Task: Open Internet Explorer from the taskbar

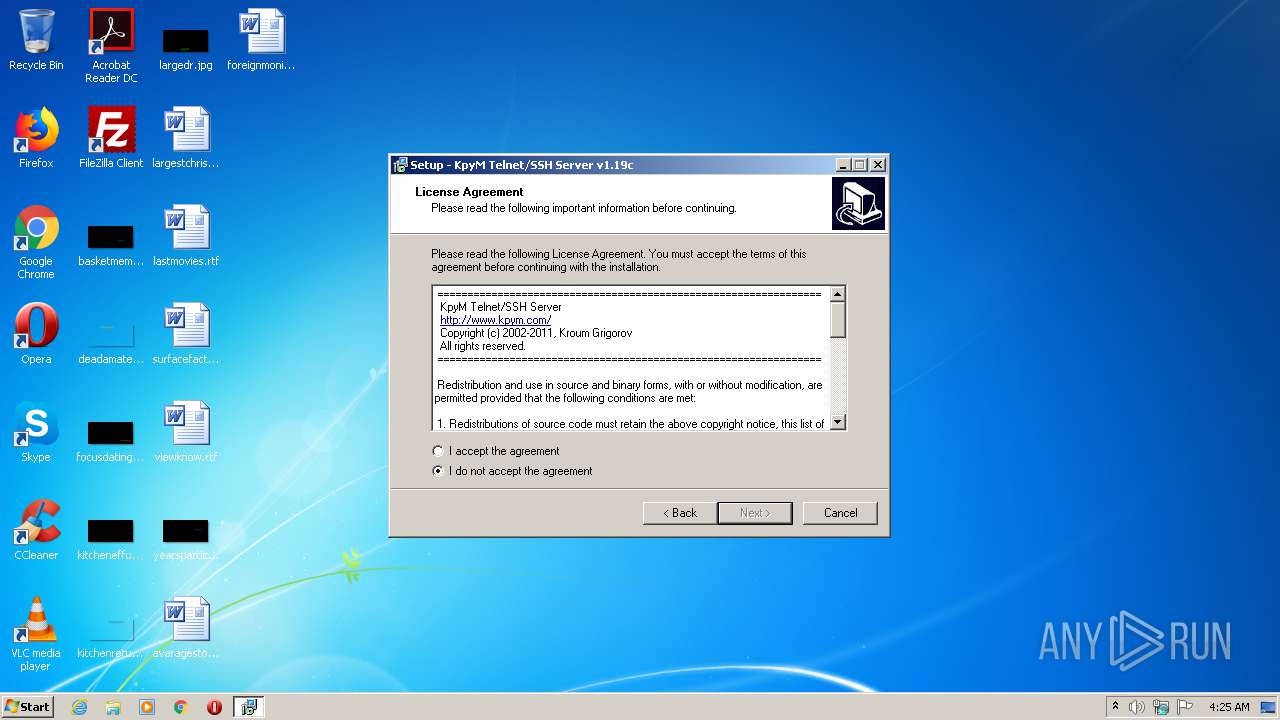Action: click(x=80, y=707)
